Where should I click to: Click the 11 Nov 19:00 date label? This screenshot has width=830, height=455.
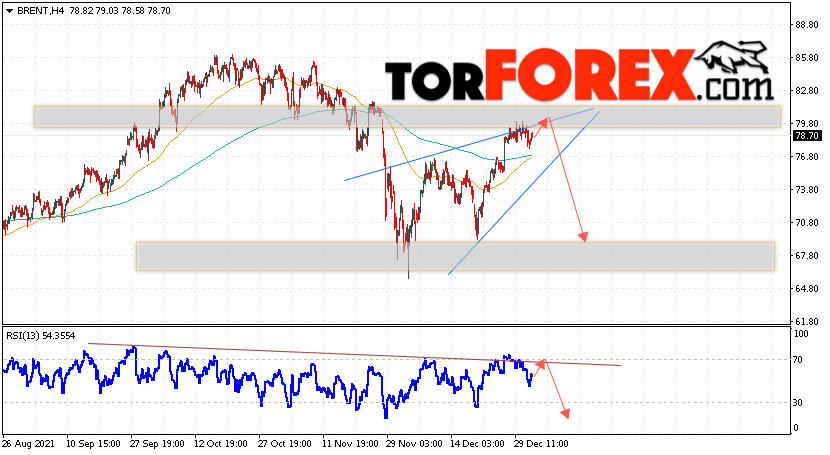click(349, 443)
